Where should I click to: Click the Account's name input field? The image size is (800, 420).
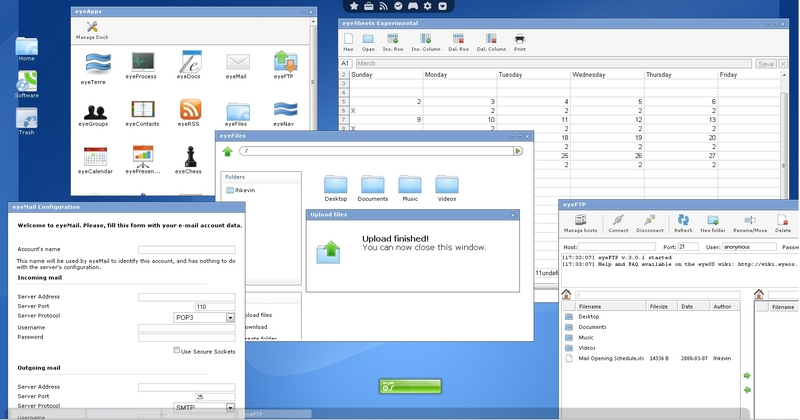click(187, 250)
